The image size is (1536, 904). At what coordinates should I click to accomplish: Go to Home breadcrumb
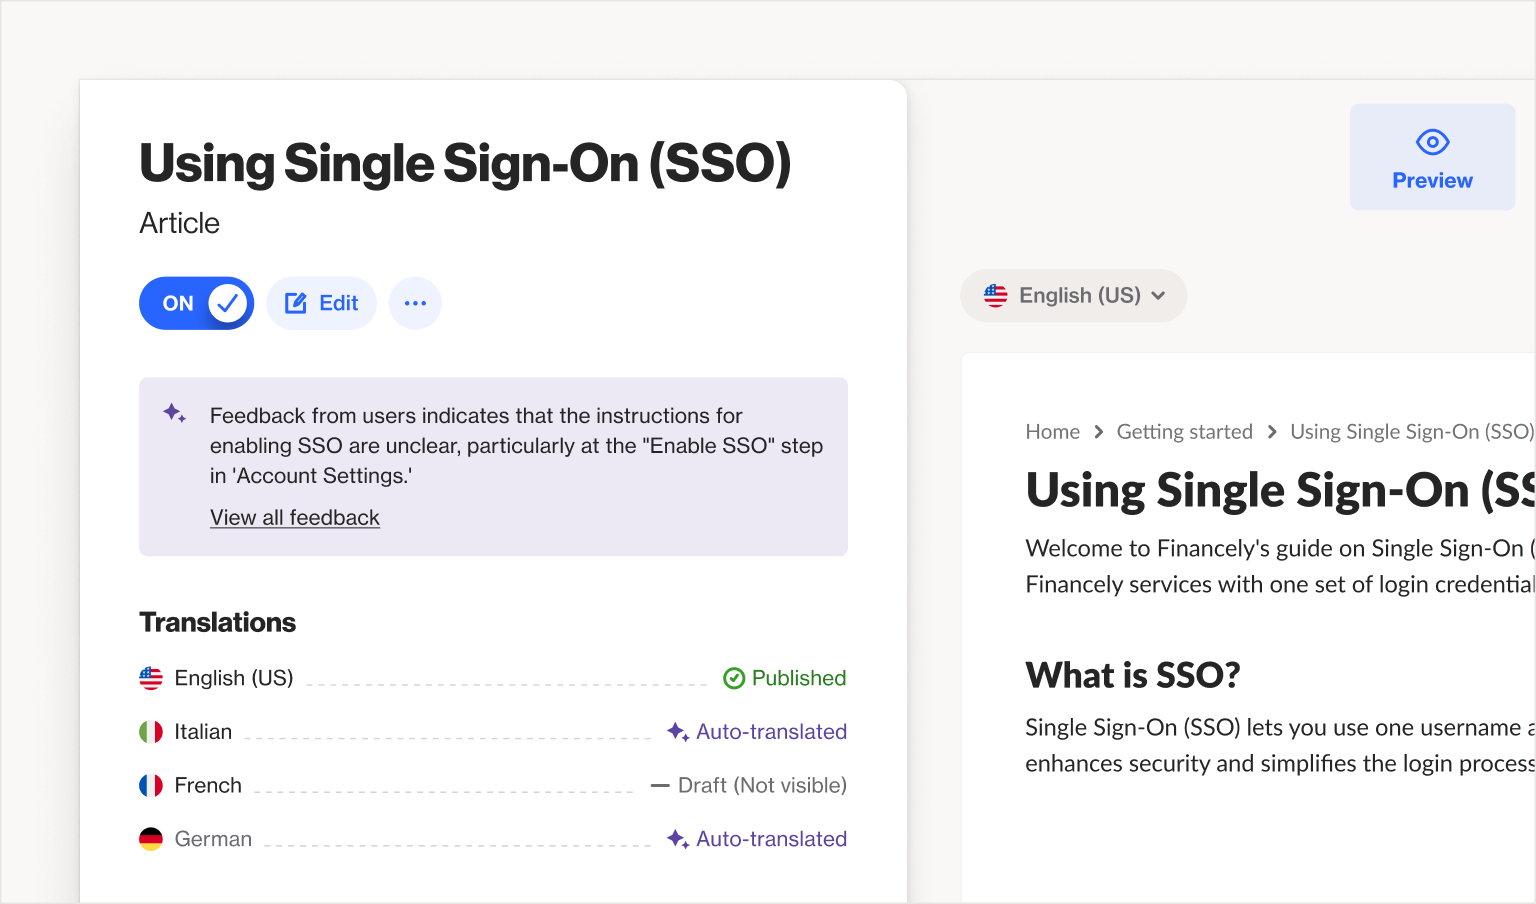[x=1052, y=432]
